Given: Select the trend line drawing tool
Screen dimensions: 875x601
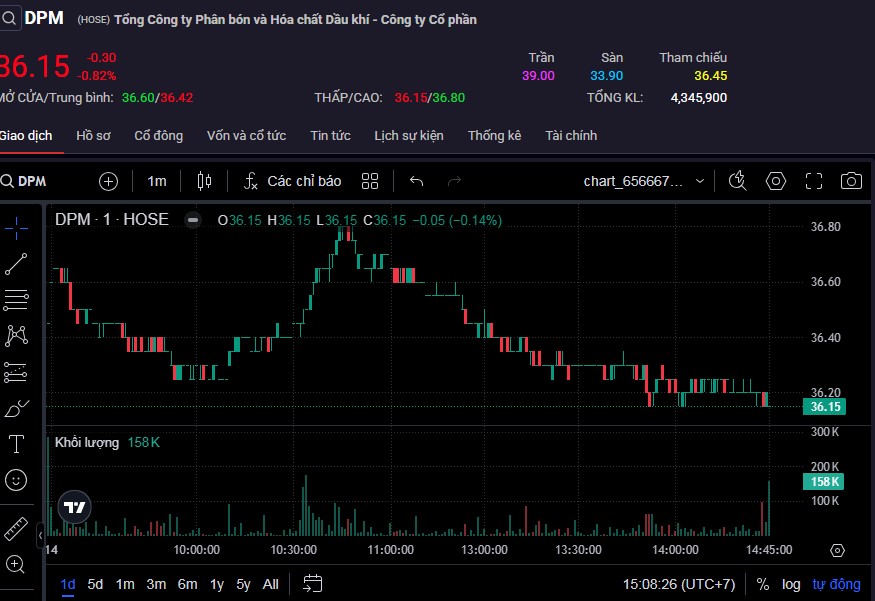Looking at the screenshot, I should (16, 264).
